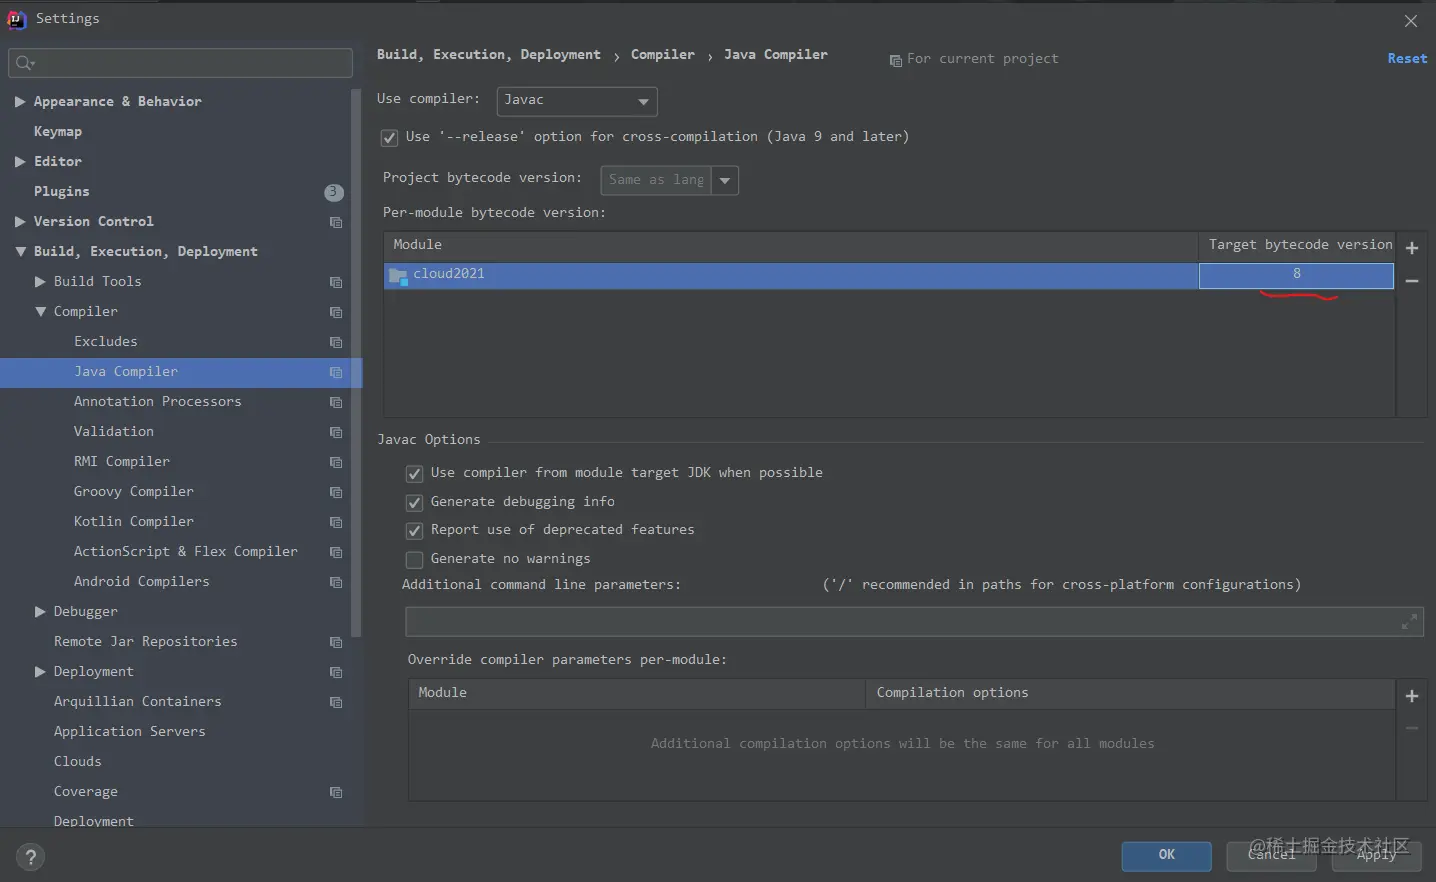Screen dimensions: 1436x882
Task: Click project-level icon beside Compiler
Action: pos(336,312)
